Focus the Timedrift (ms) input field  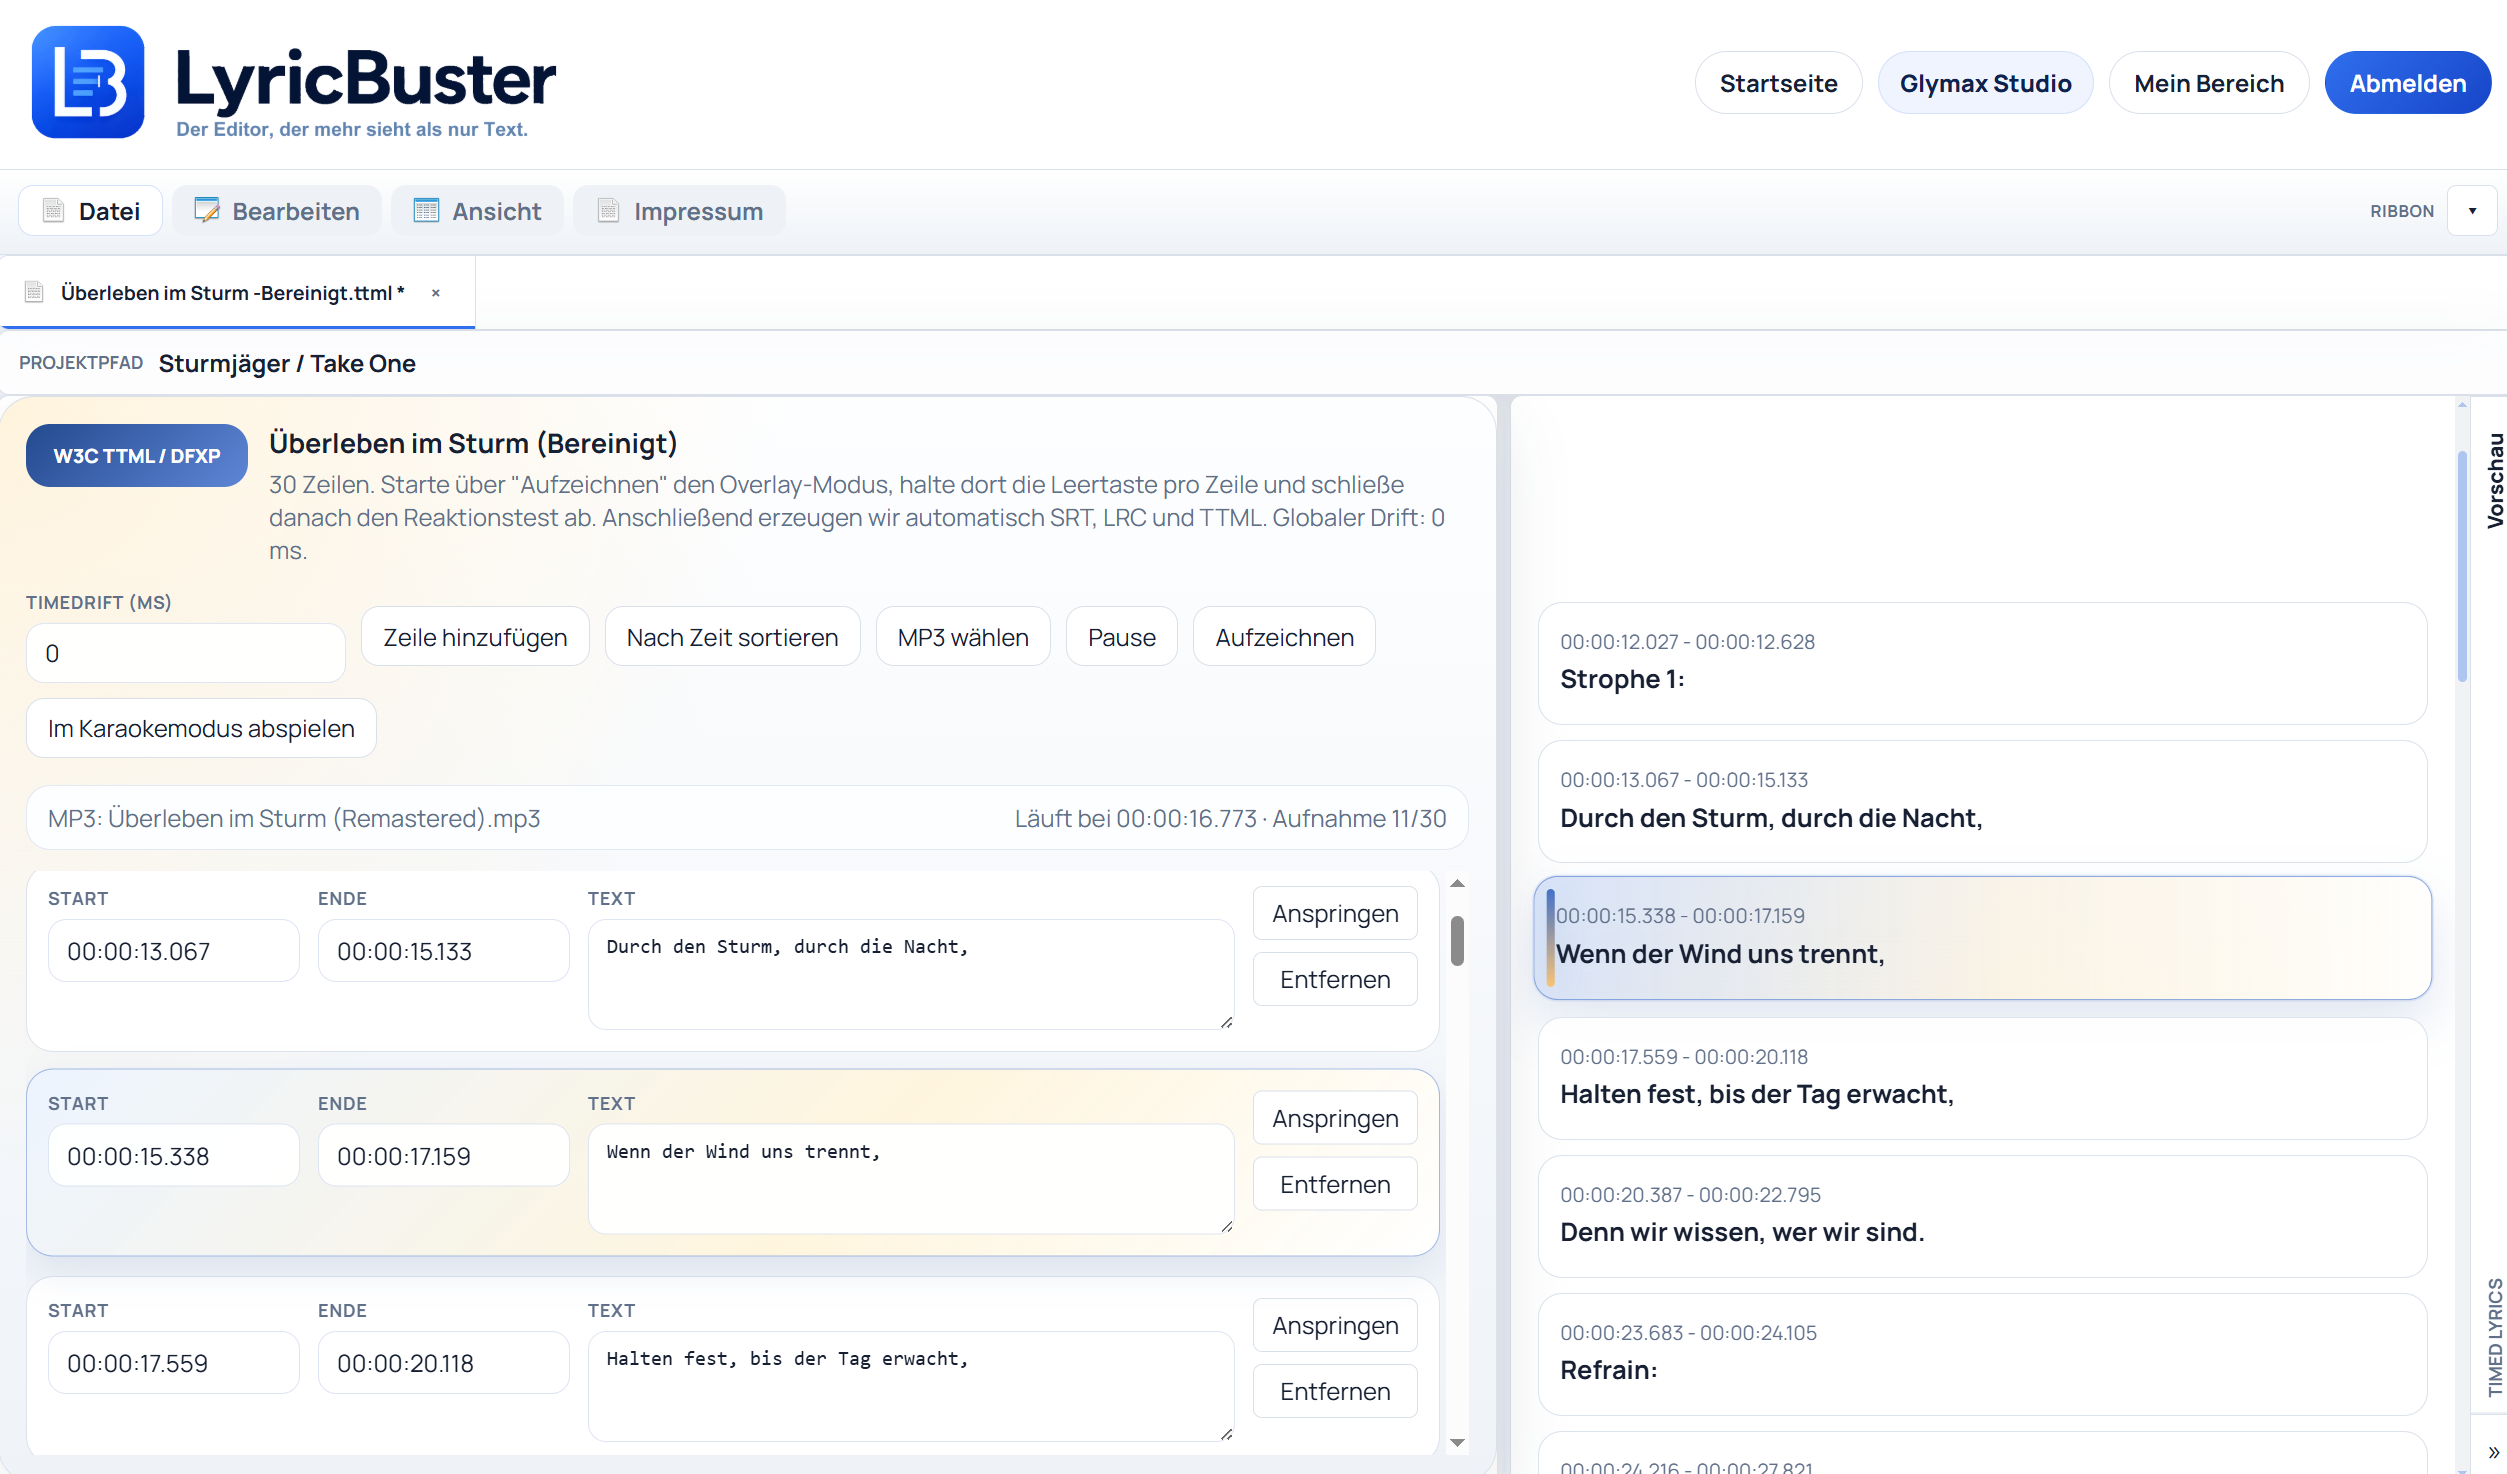point(186,653)
